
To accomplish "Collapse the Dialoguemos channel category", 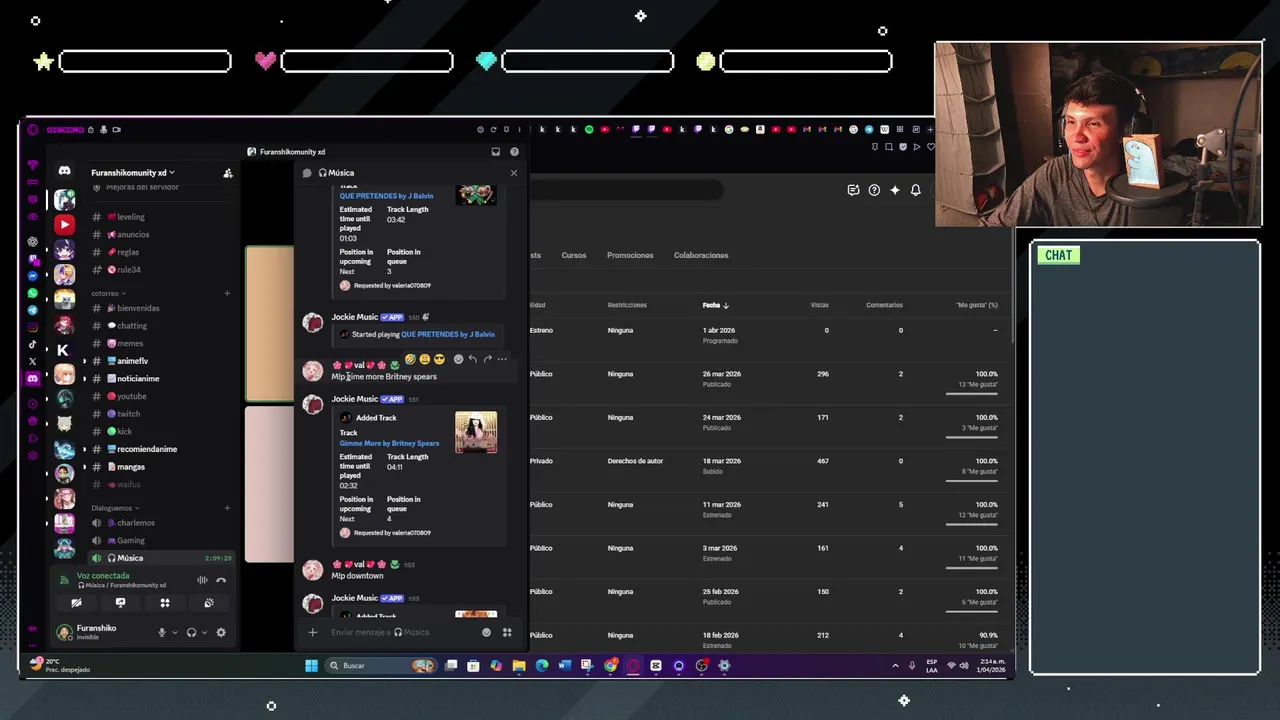I will click(x=115, y=508).
